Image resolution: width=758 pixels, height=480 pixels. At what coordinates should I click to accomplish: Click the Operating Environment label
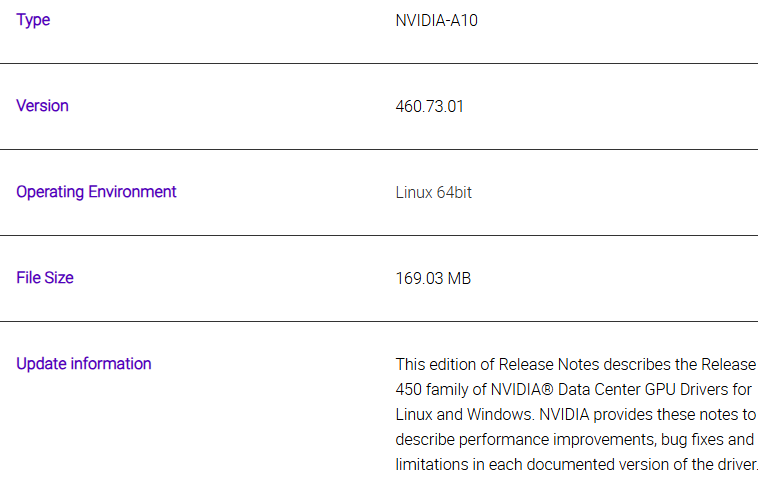(x=96, y=192)
